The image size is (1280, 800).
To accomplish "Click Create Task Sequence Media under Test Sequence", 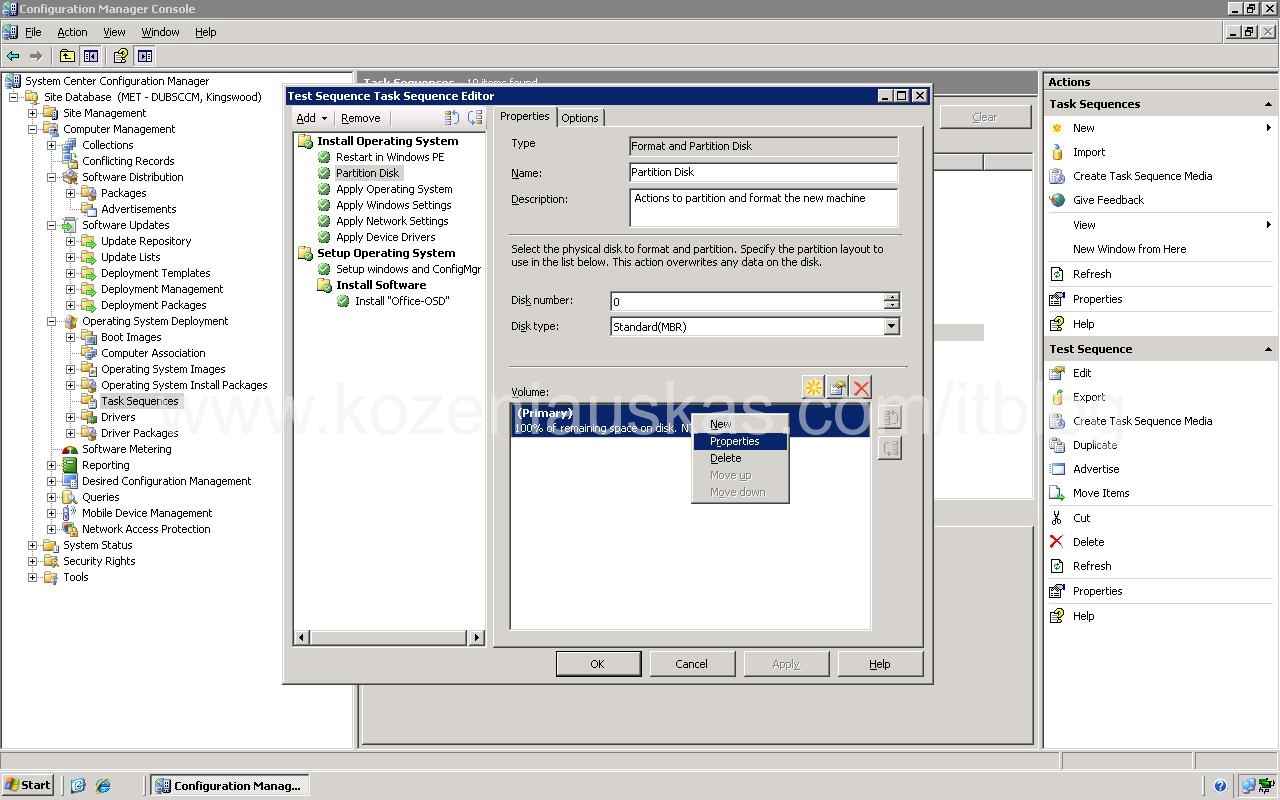I will [x=1142, y=421].
